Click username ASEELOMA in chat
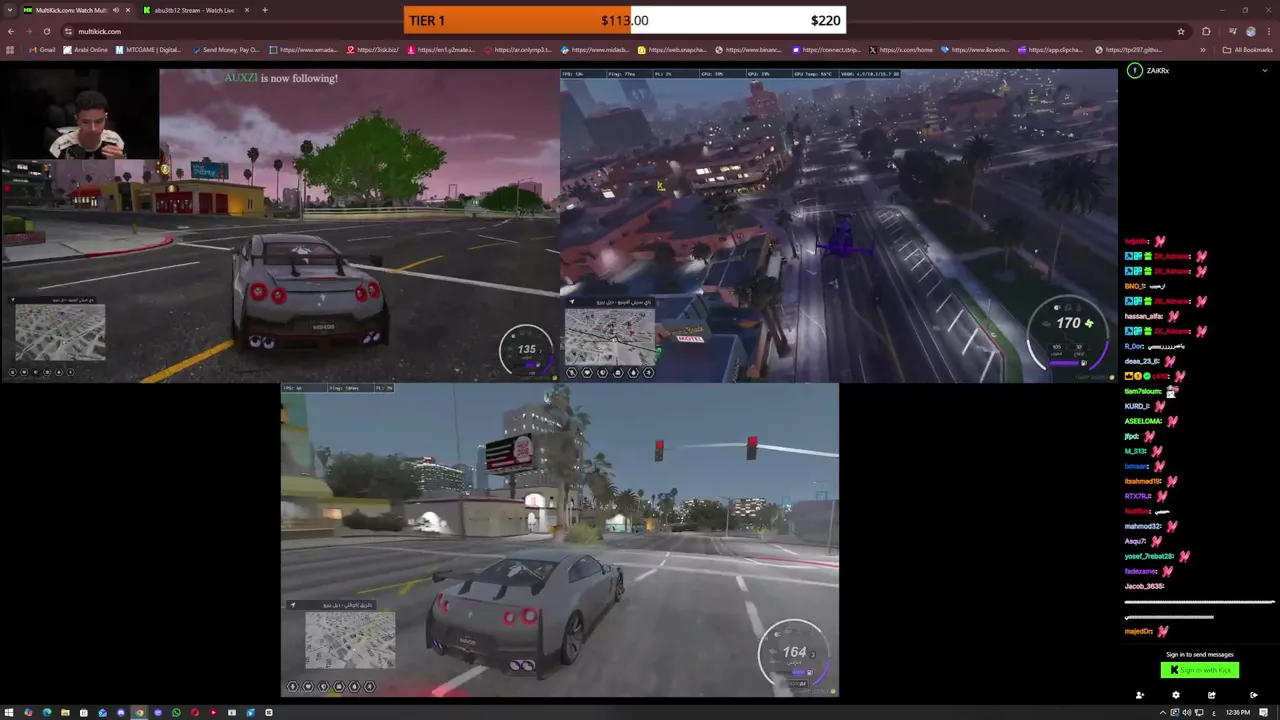The height and width of the screenshot is (720, 1280). click(x=1143, y=421)
